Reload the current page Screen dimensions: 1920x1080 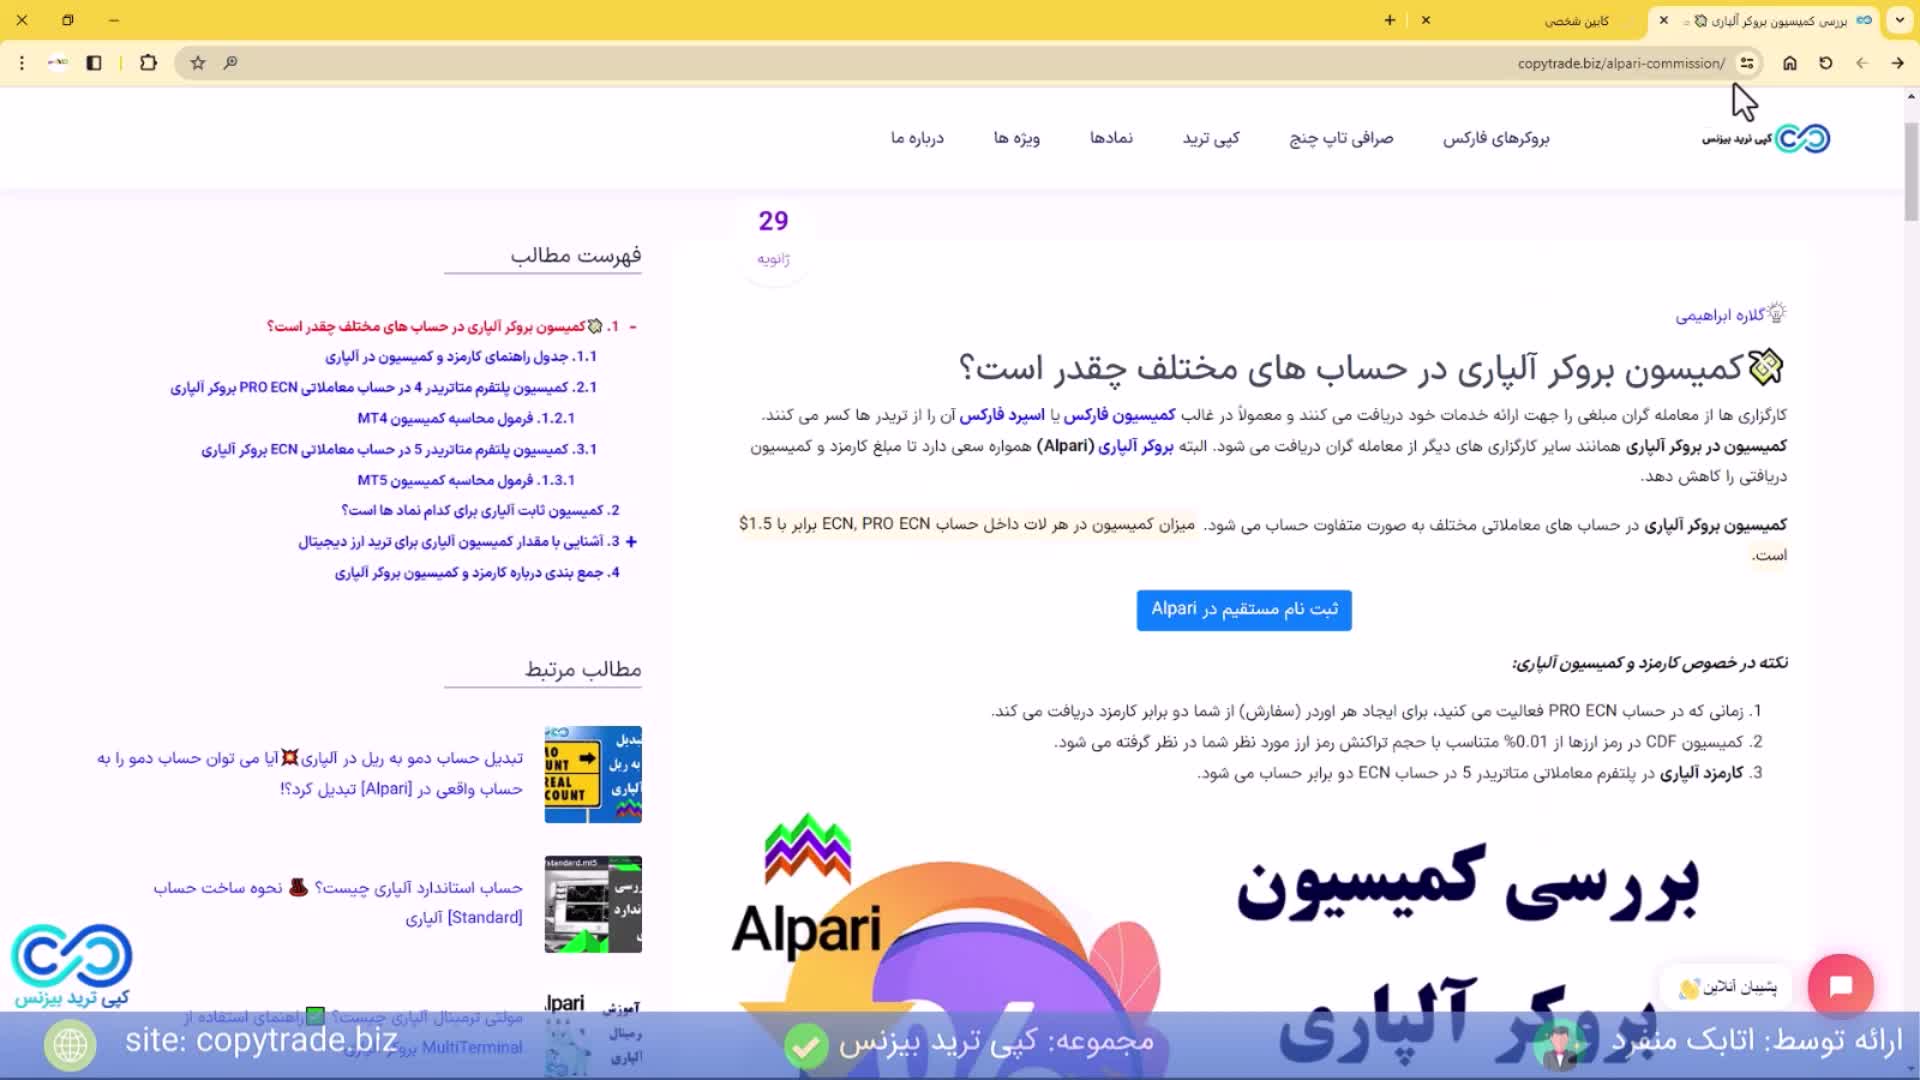[1826, 63]
